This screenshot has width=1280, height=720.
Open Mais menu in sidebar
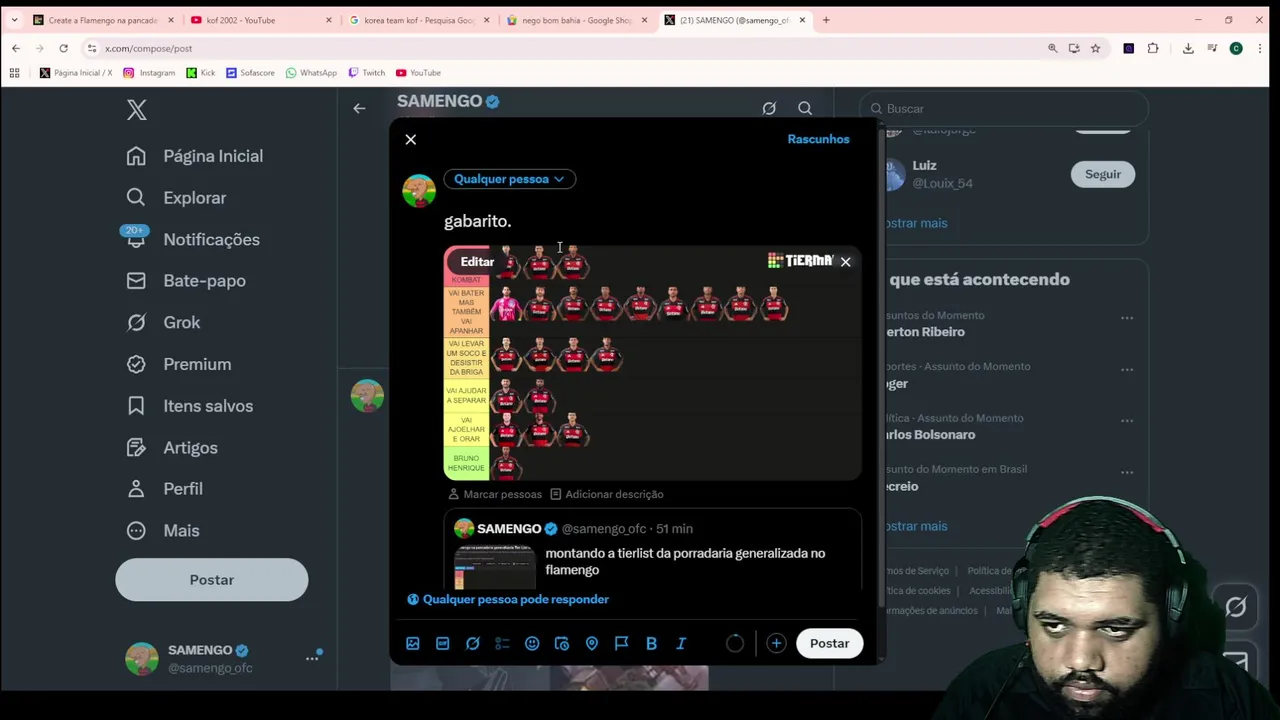coord(163,530)
